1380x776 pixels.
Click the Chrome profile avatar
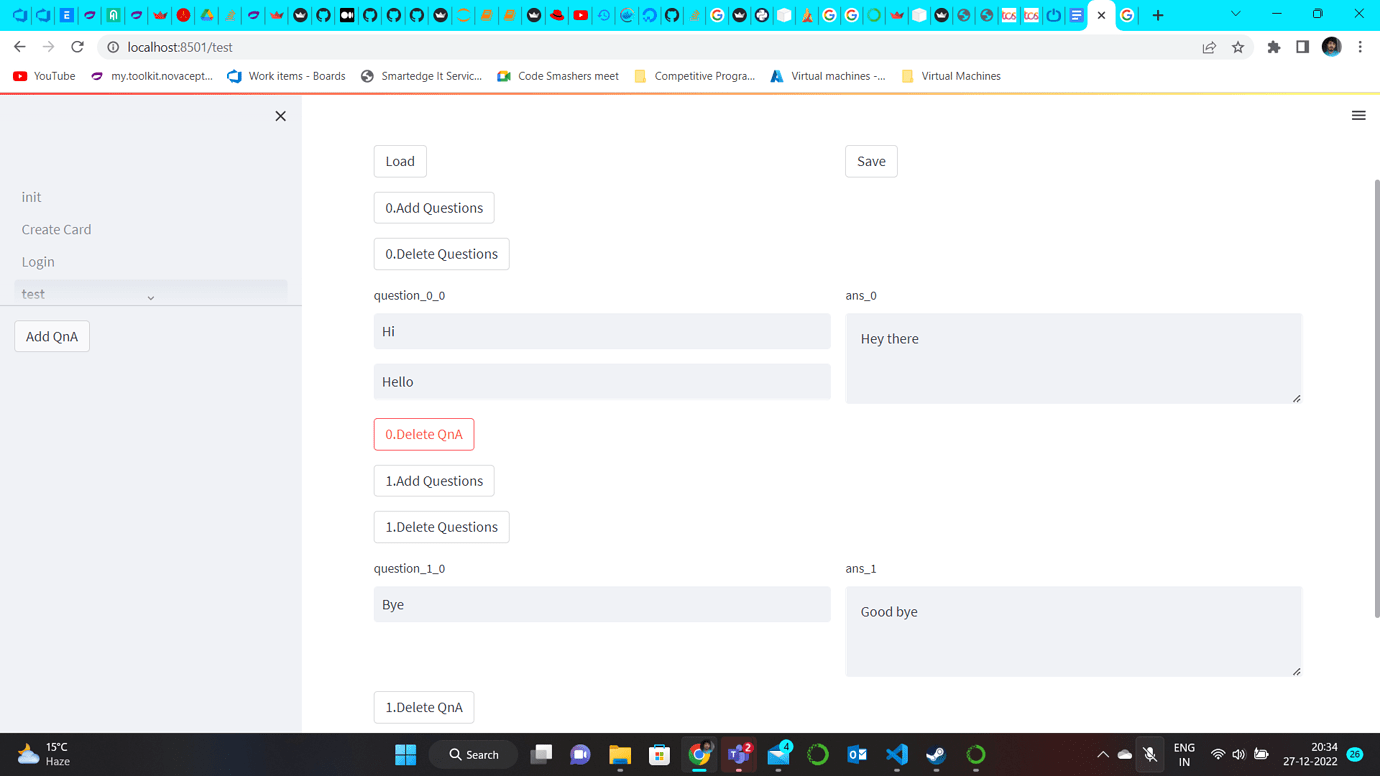pos(1331,46)
